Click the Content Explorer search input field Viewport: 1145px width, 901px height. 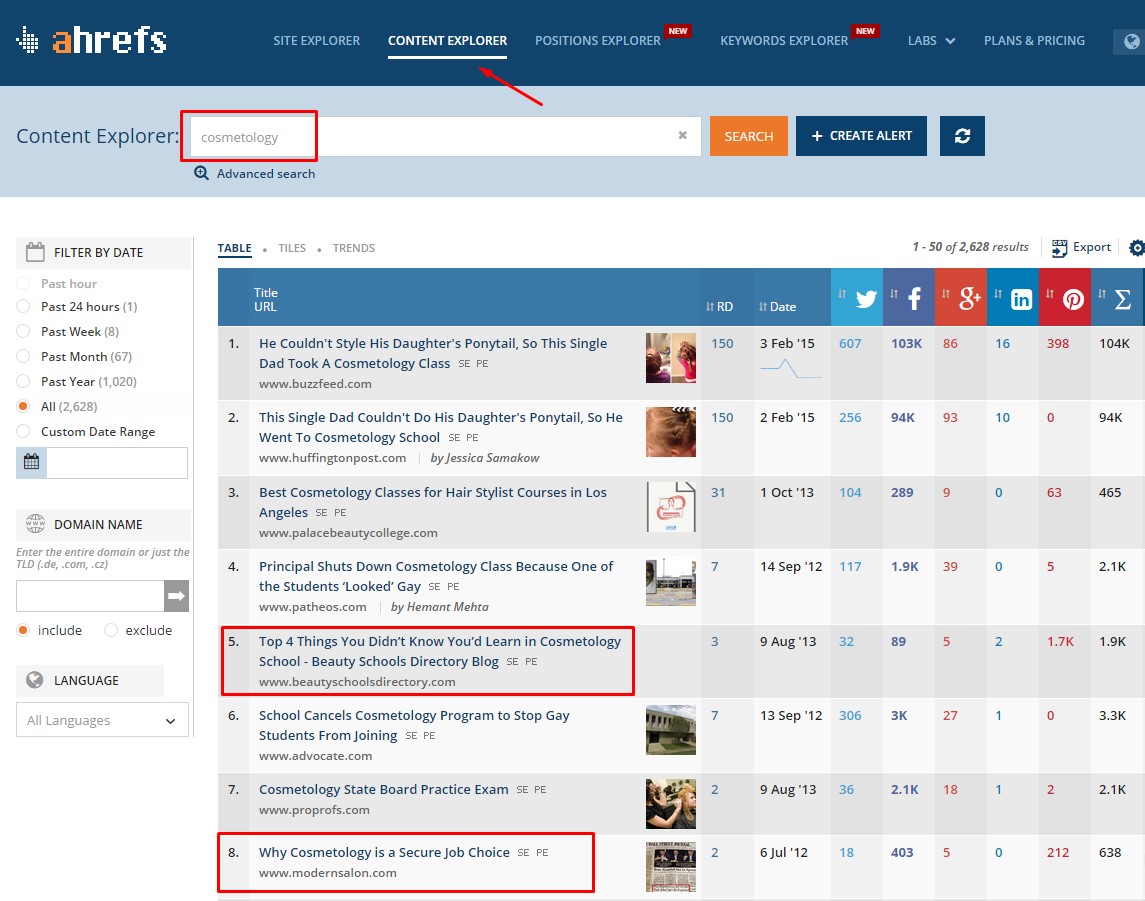tap(445, 137)
